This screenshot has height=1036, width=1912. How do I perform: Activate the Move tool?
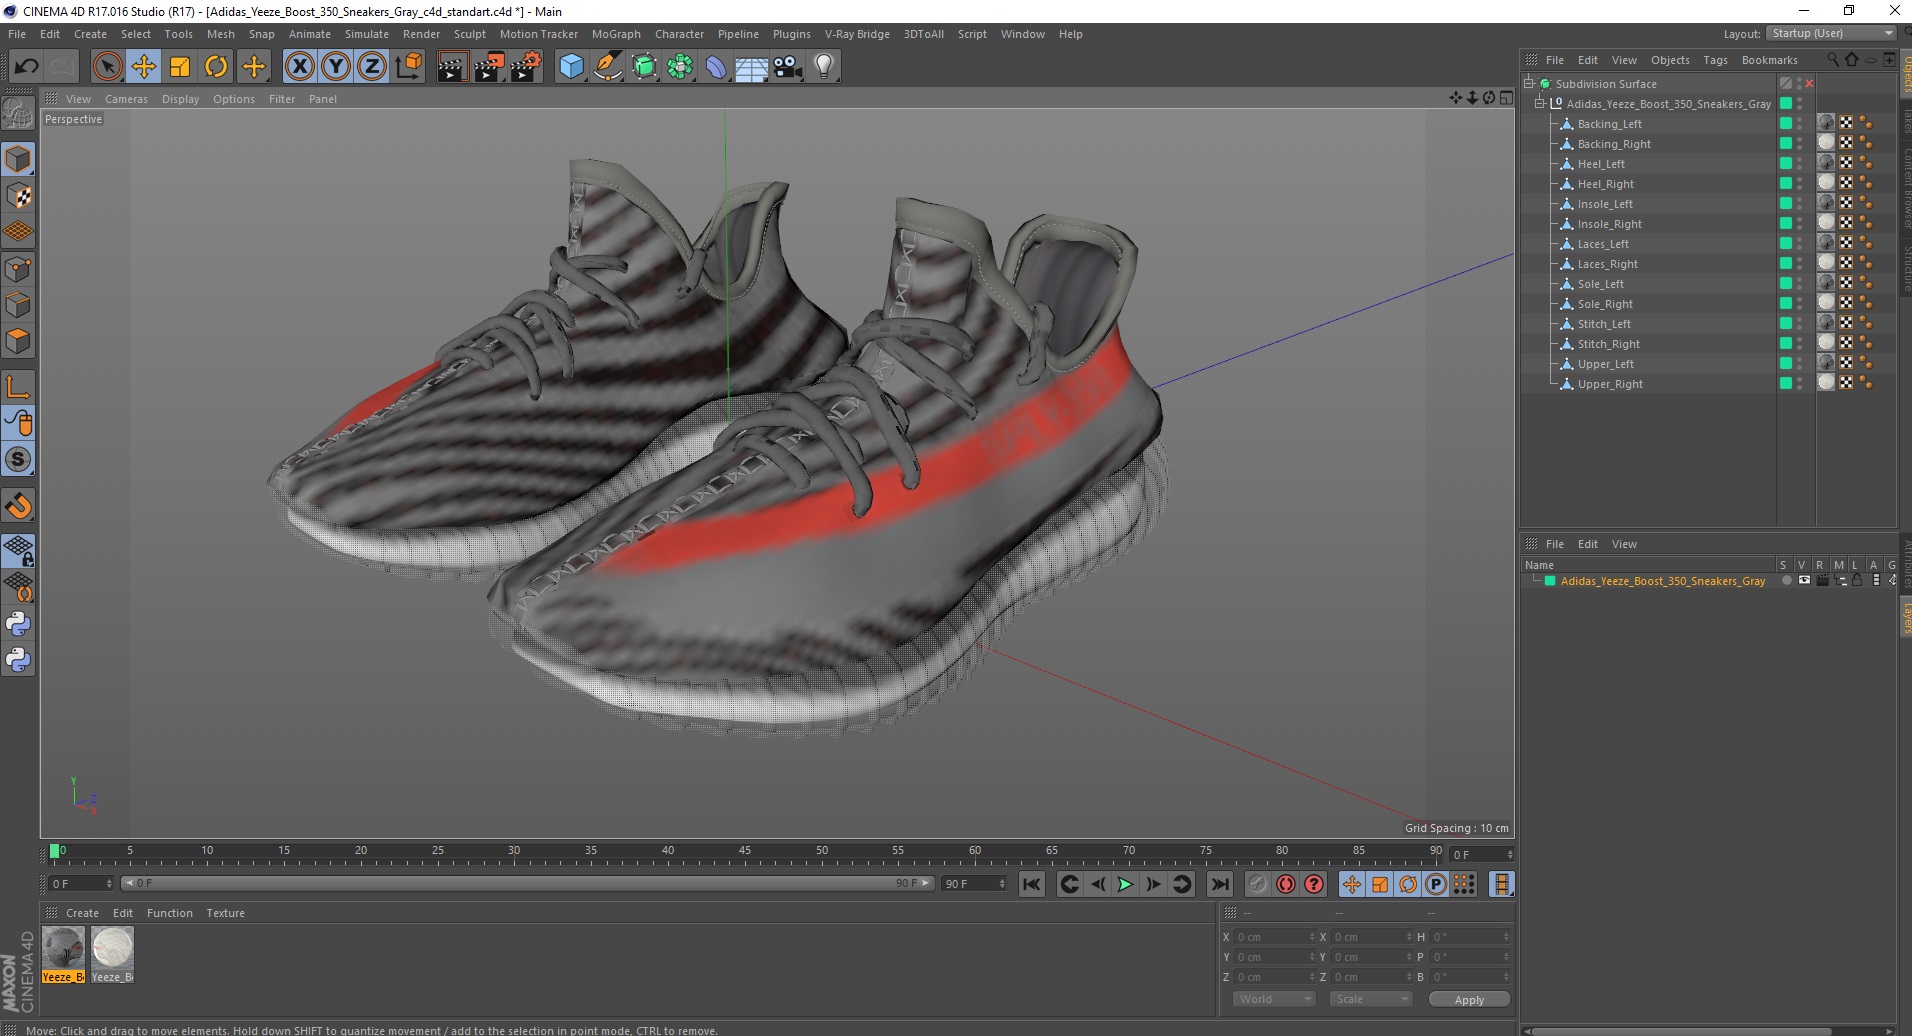[x=144, y=67]
